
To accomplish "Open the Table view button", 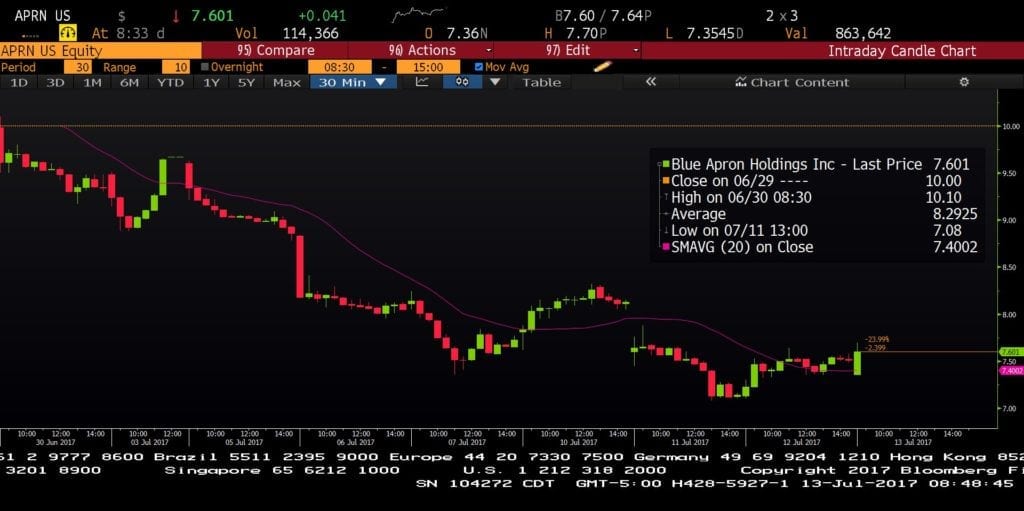I will tap(541, 82).
